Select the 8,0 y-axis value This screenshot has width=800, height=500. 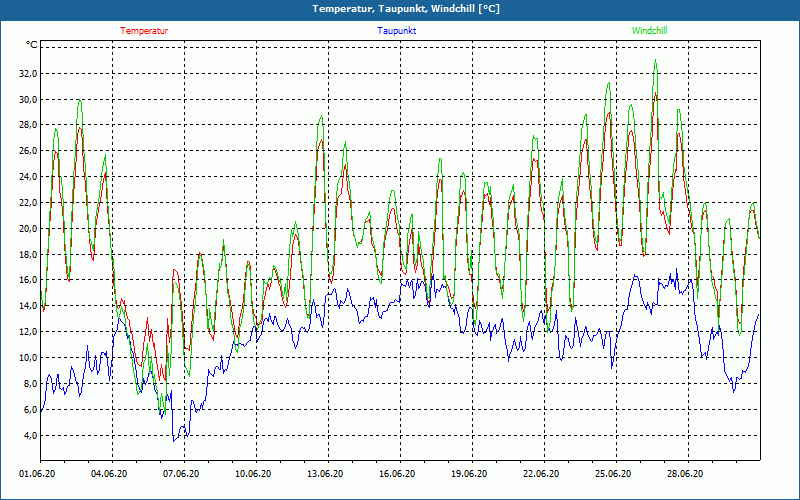click(30, 384)
